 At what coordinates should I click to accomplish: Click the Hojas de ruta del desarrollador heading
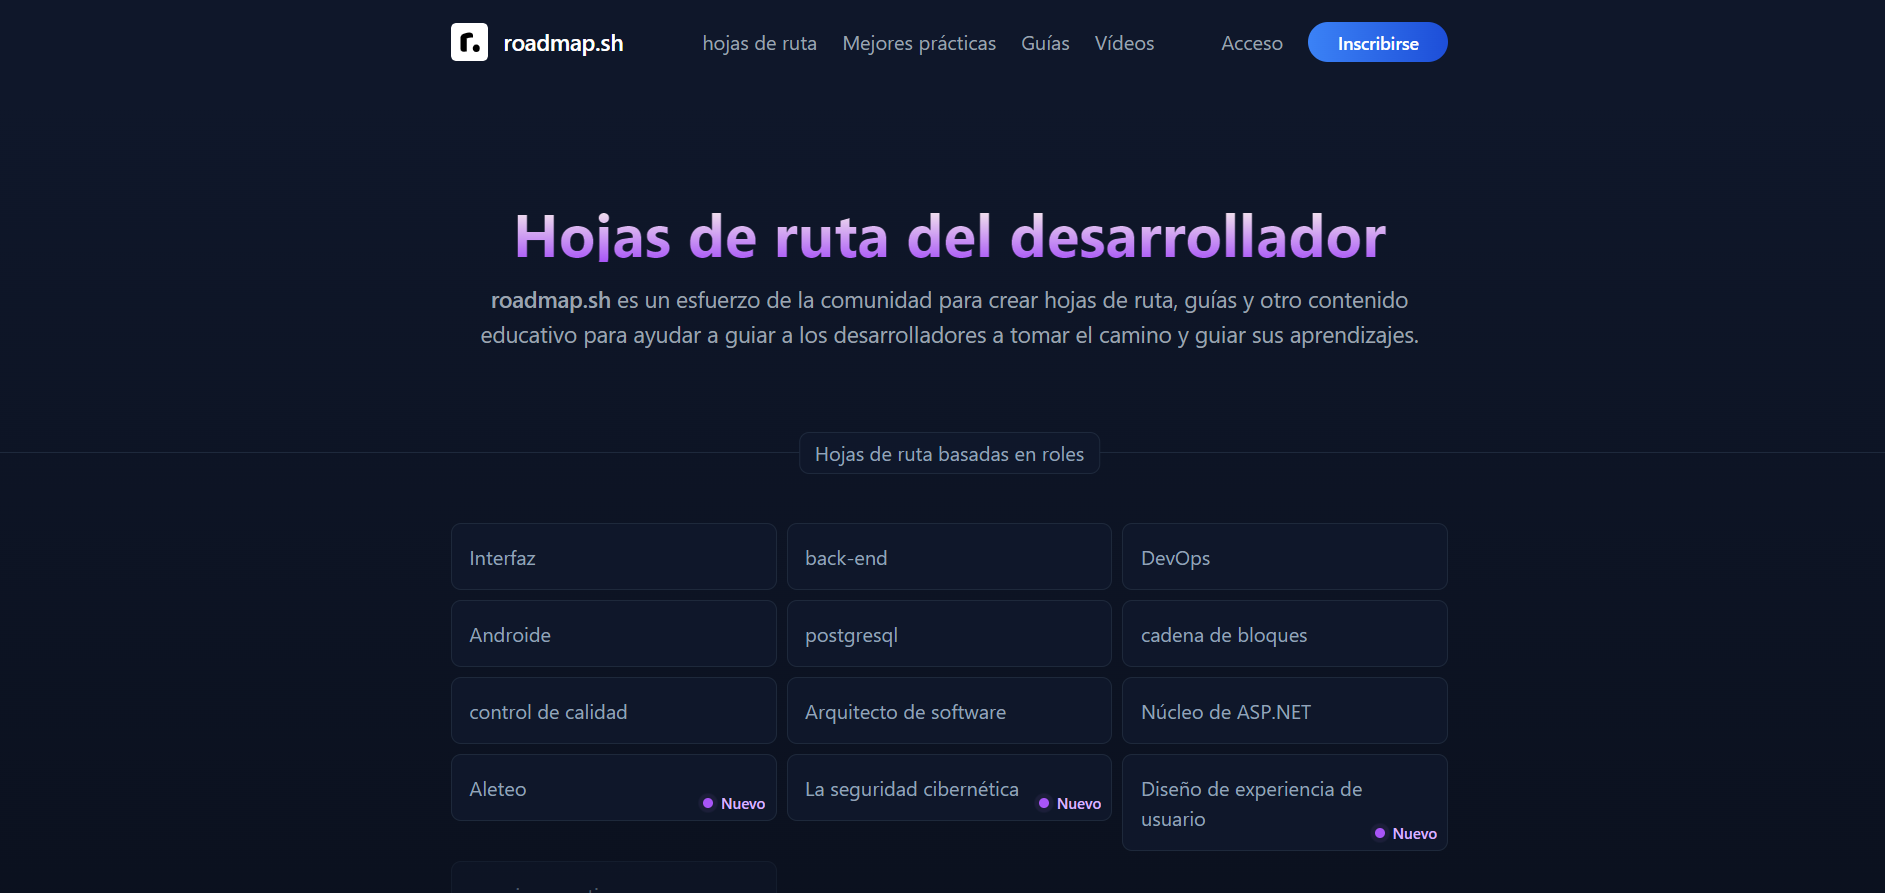tap(949, 237)
